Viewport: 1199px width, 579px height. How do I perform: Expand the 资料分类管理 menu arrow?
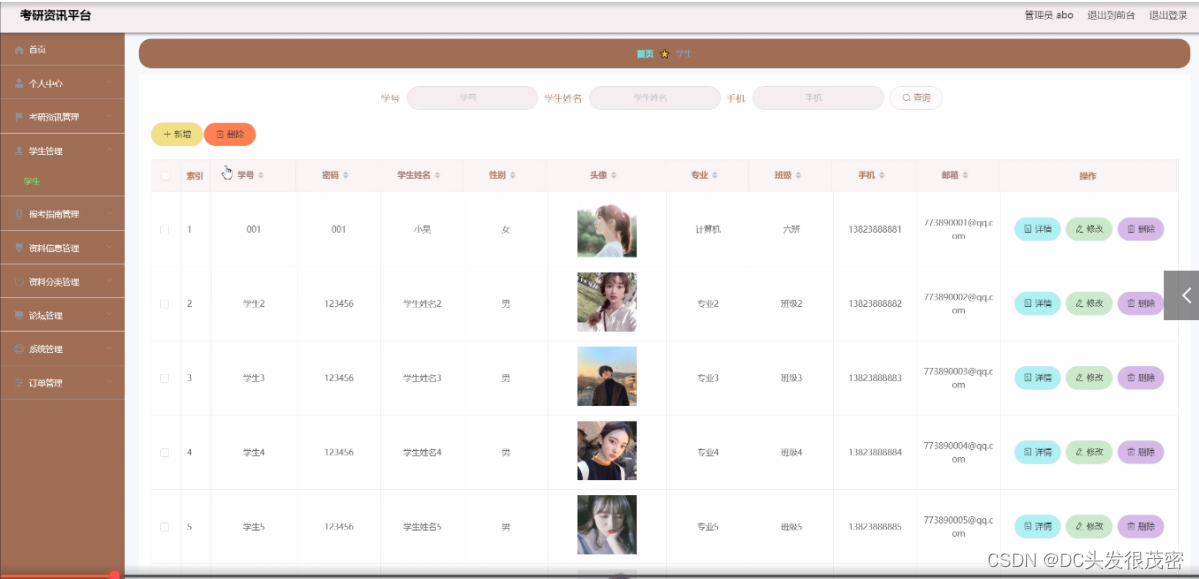[109, 281]
